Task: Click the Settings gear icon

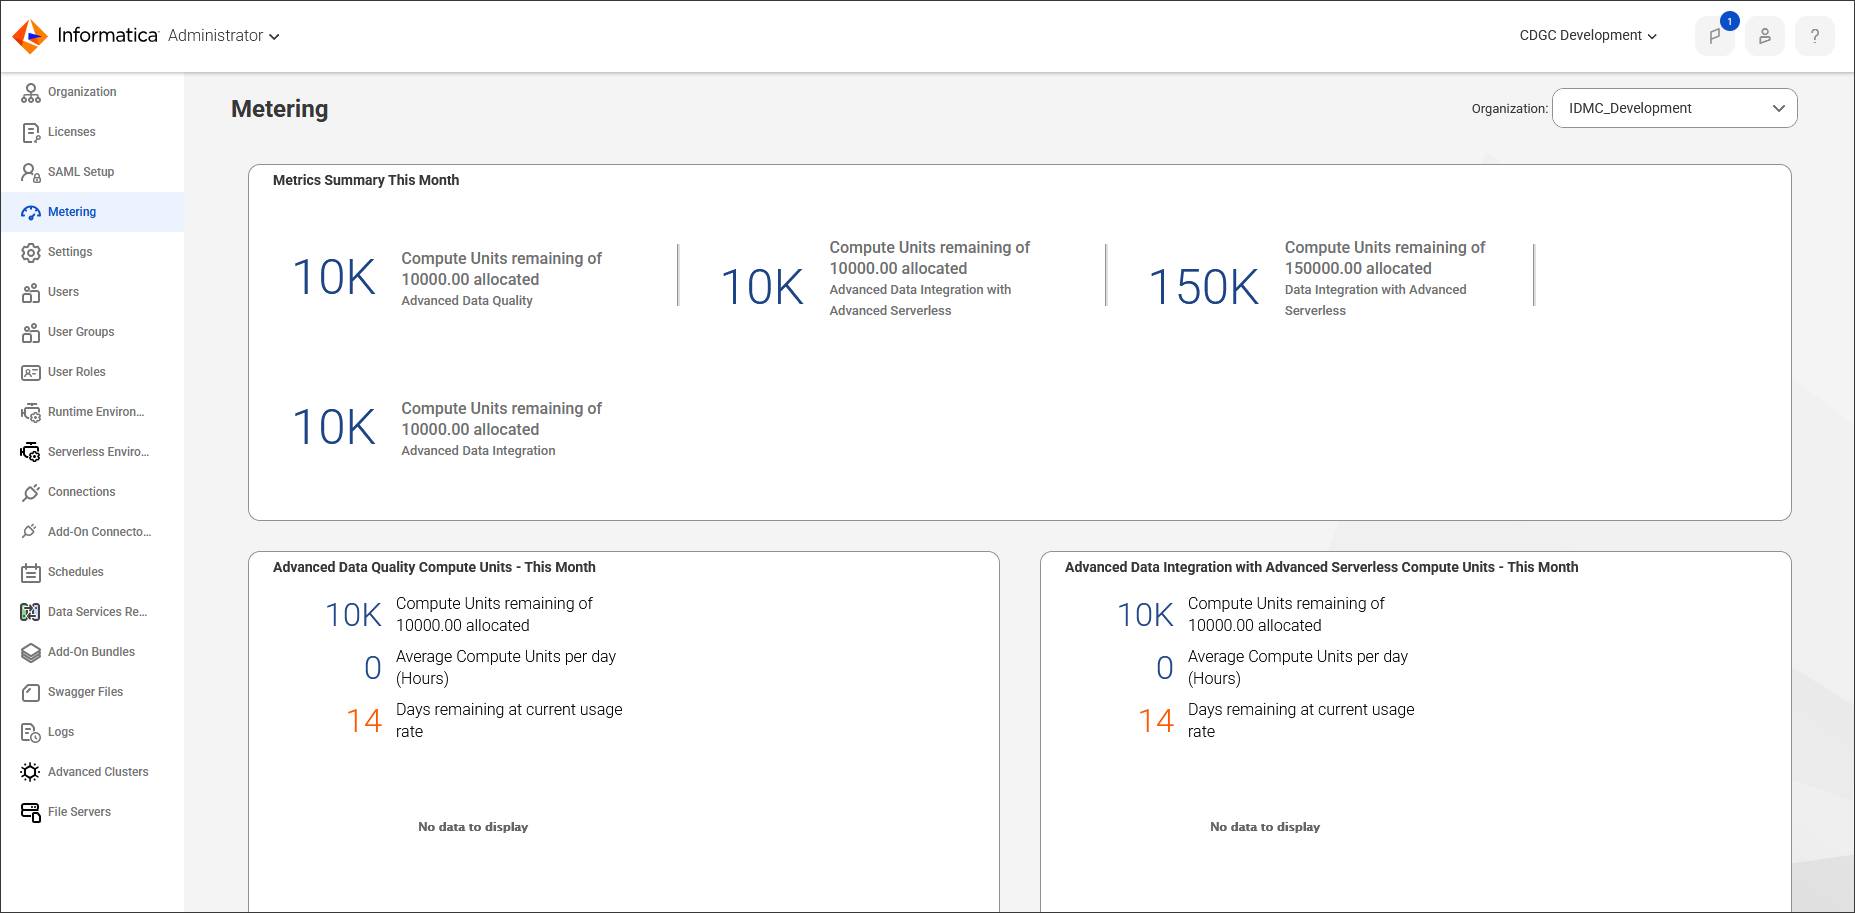Action: coord(31,252)
